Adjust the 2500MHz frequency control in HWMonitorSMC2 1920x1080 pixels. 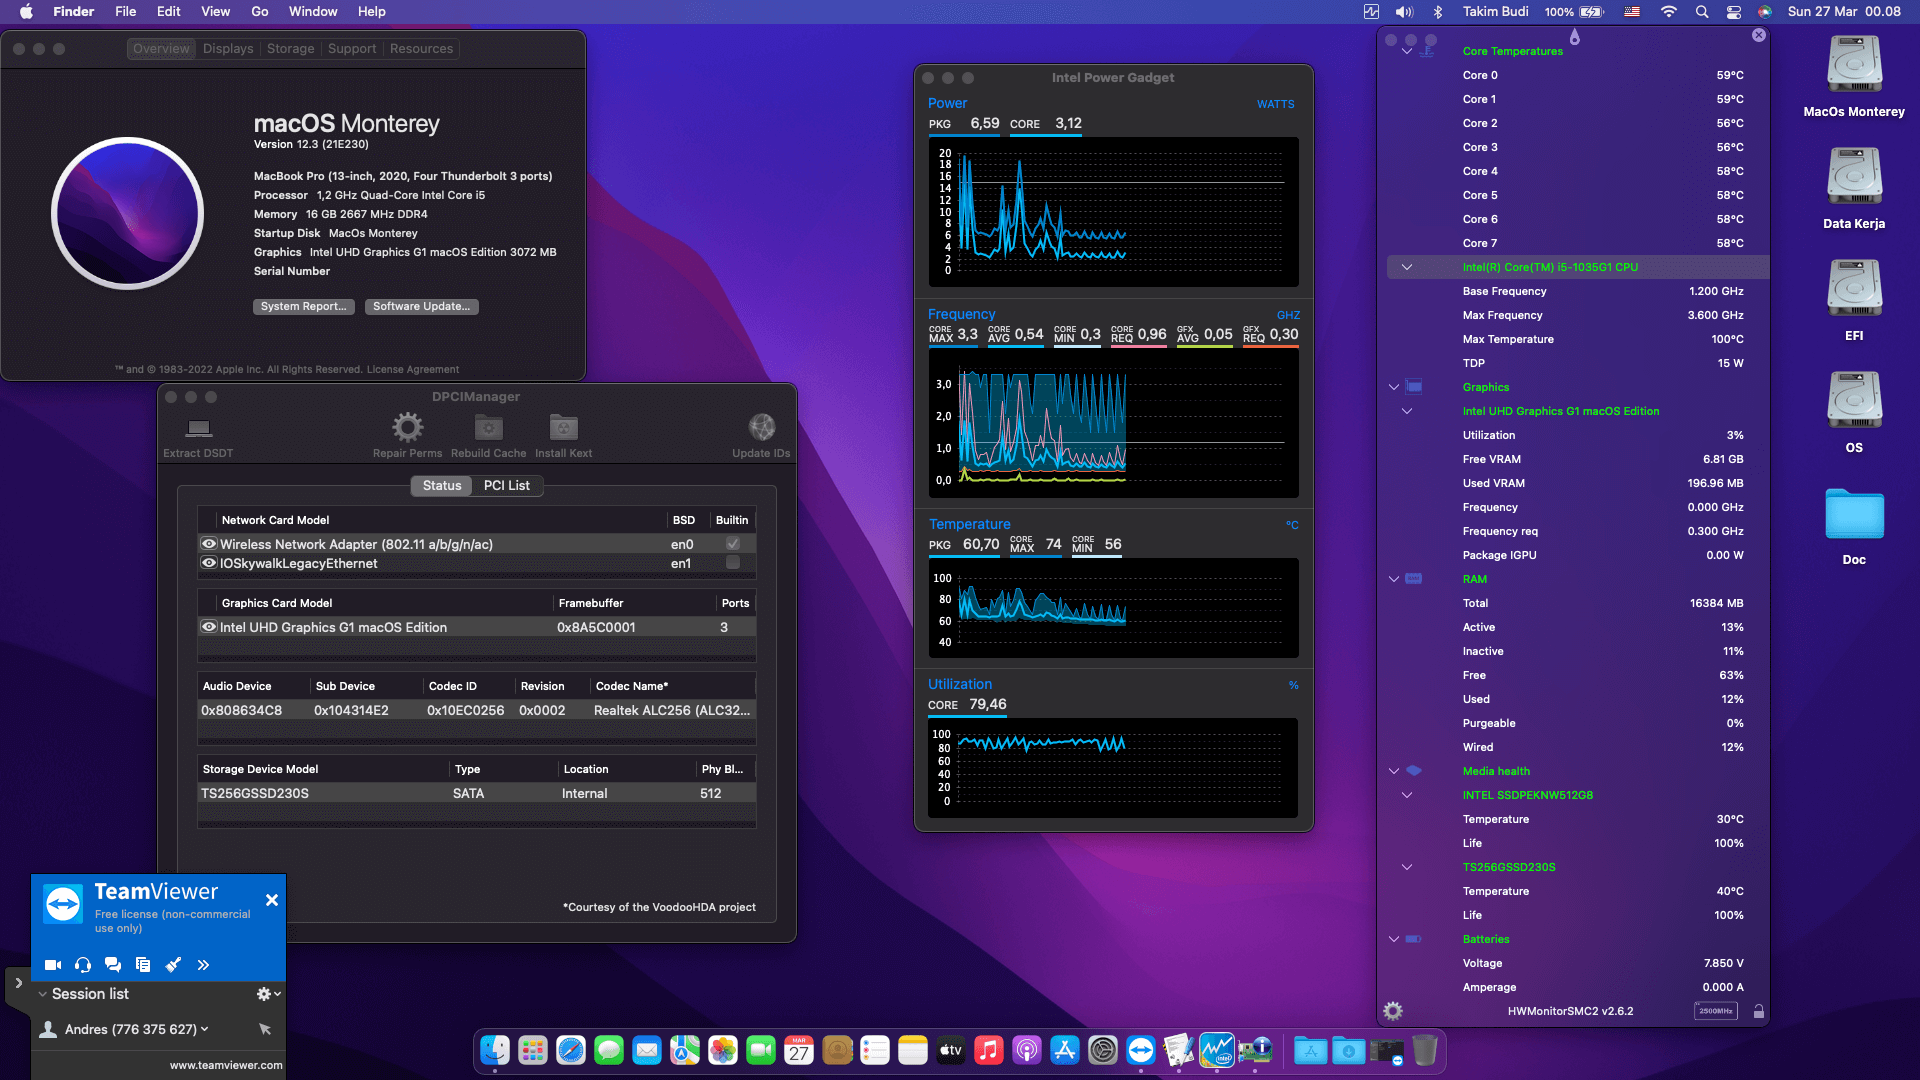[x=1715, y=1011]
